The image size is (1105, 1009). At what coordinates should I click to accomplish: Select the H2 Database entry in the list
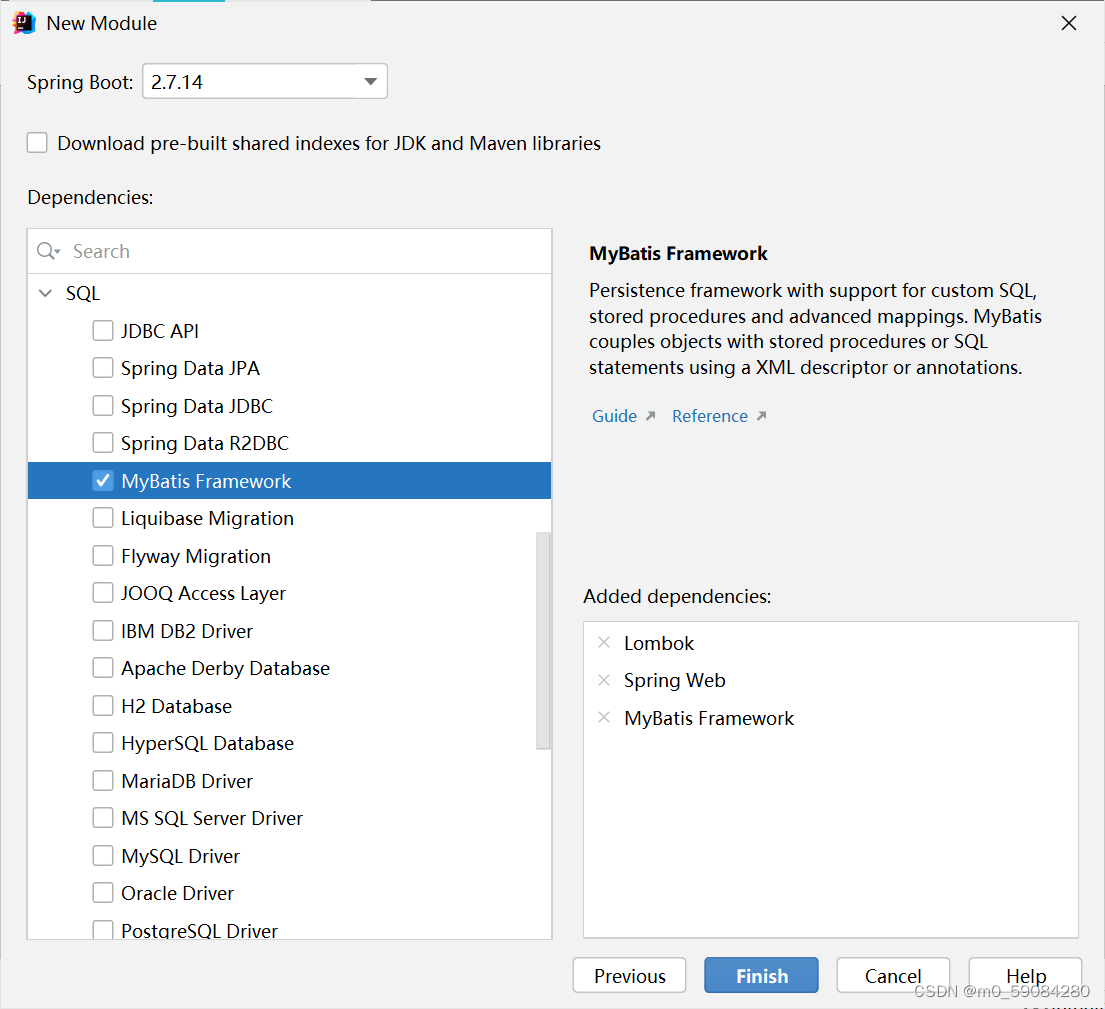176,705
